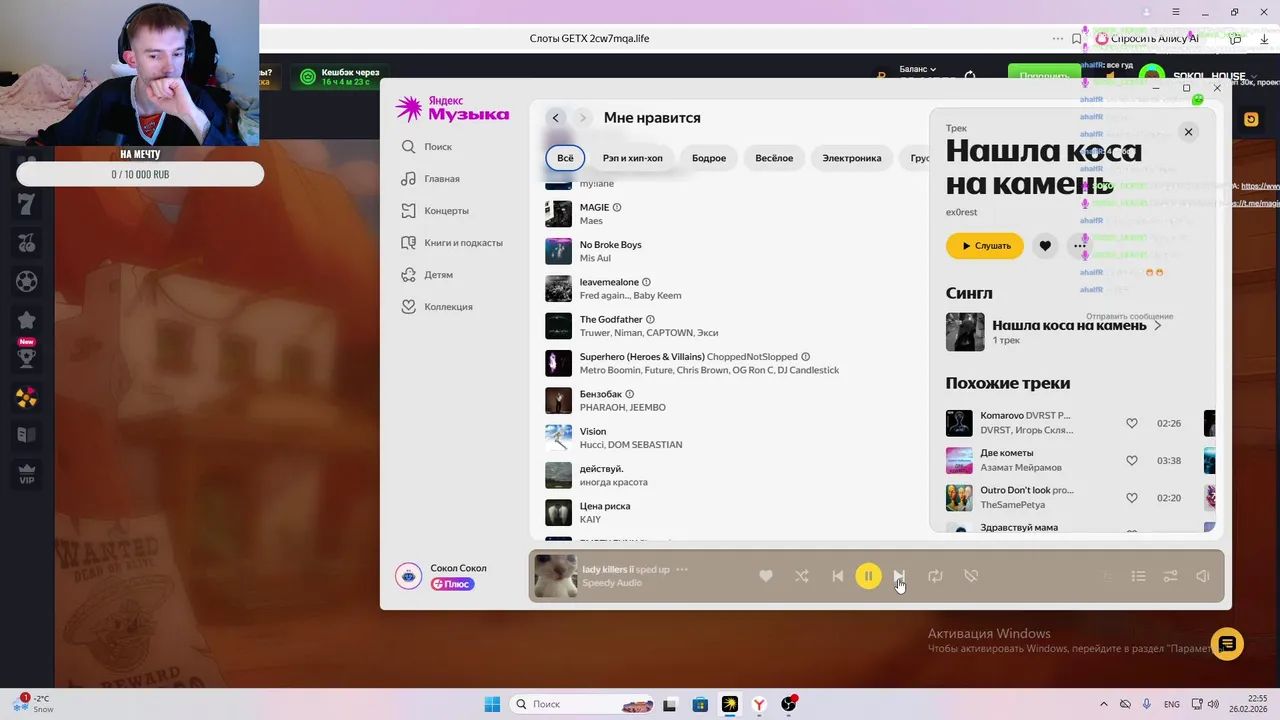Viewport: 1280px width, 720px height.
Task: Open the leavemealone track
Action: point(609,282)
